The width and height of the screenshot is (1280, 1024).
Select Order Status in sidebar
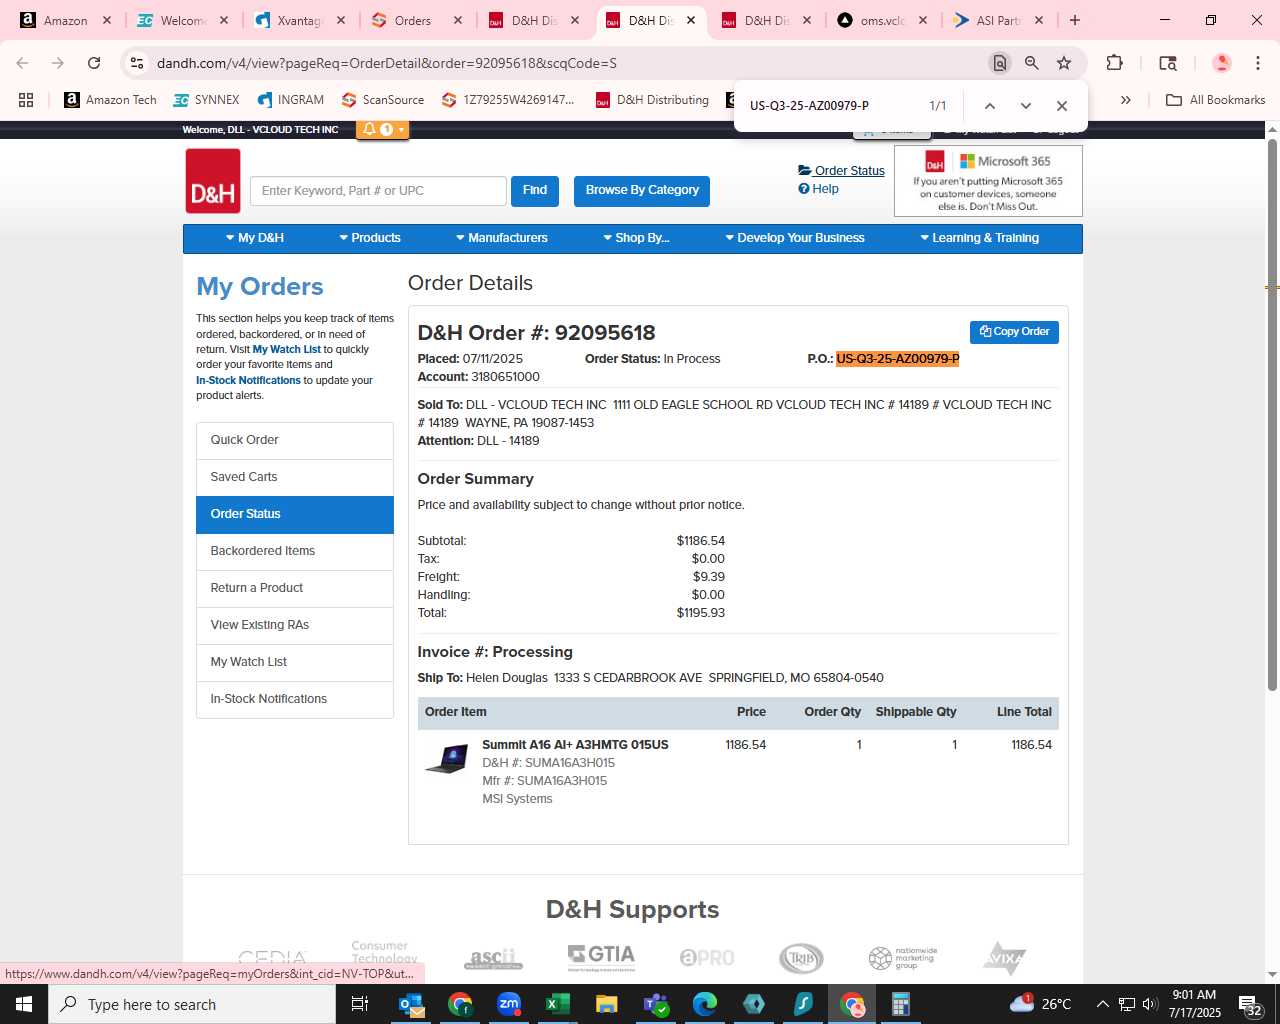pyautogui.click(x=295, y=515)
